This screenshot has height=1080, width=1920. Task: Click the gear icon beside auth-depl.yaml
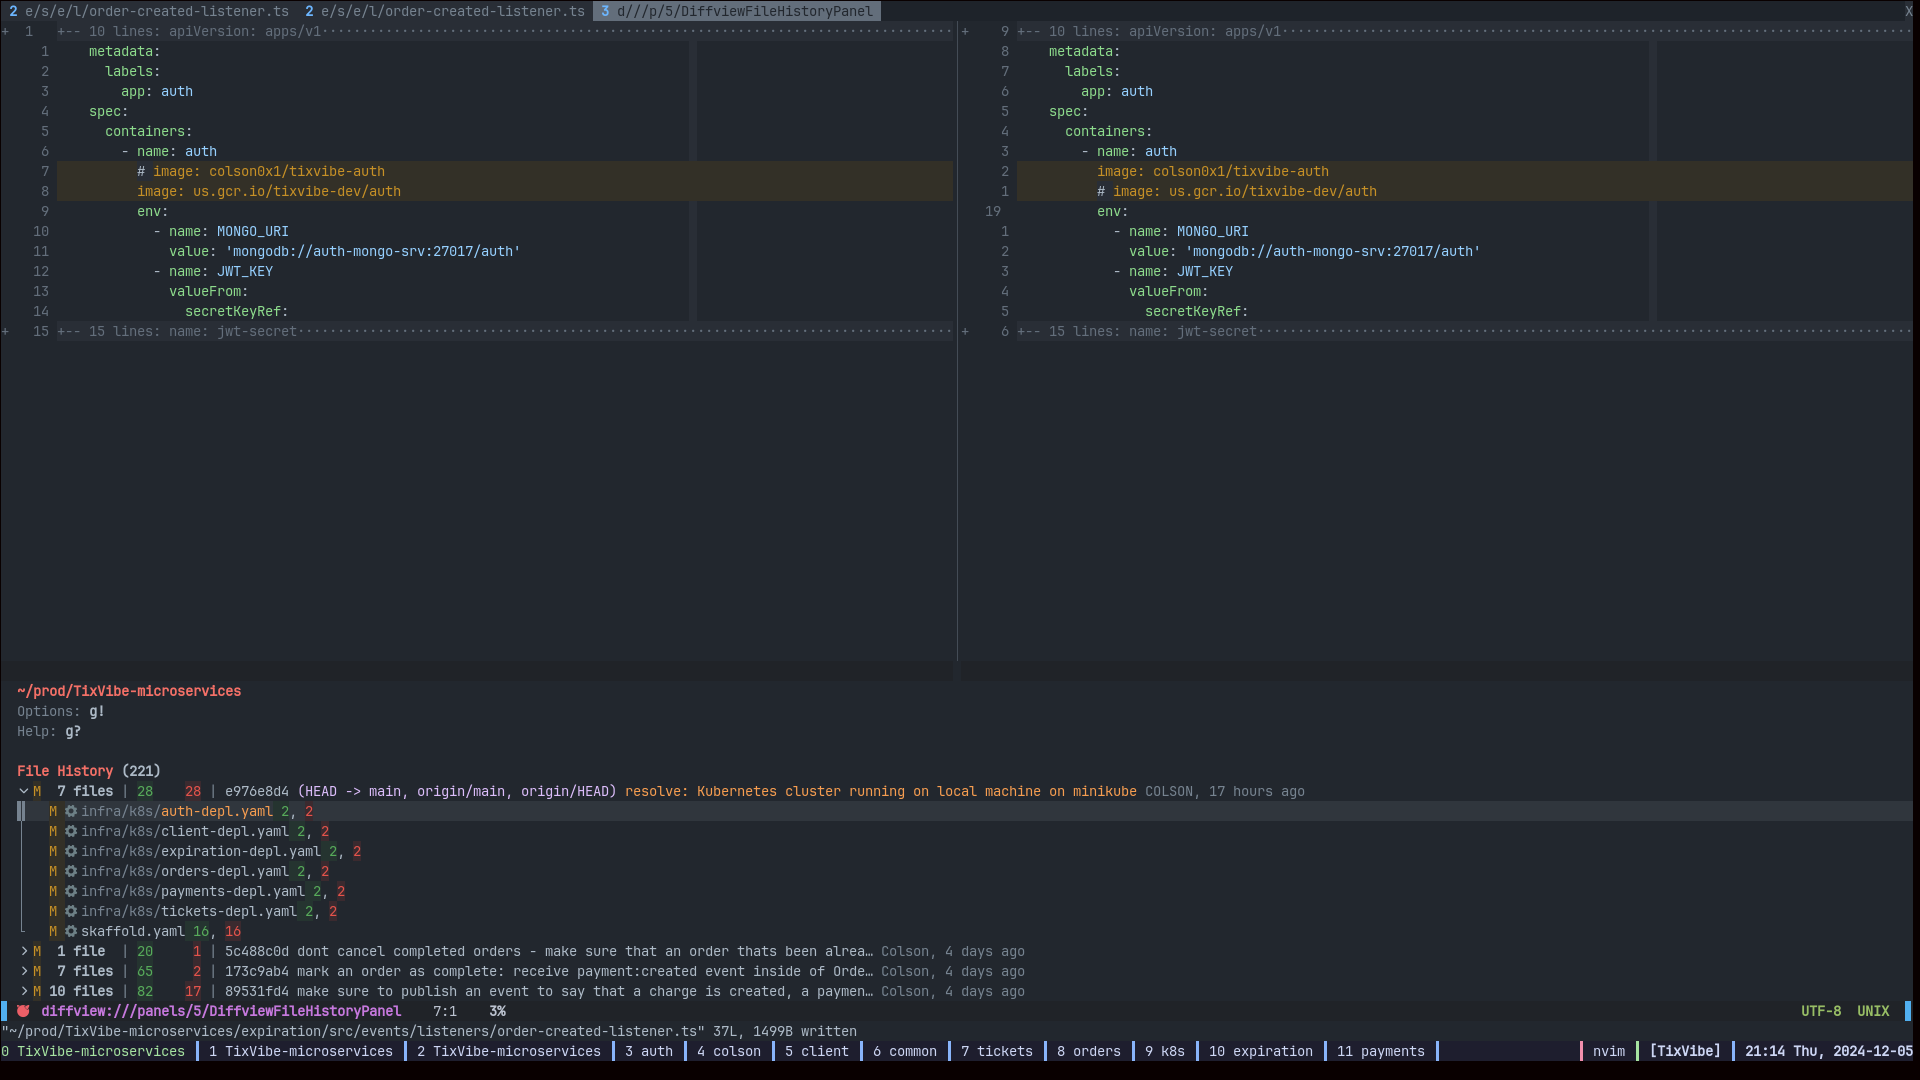tap(71, 811)
